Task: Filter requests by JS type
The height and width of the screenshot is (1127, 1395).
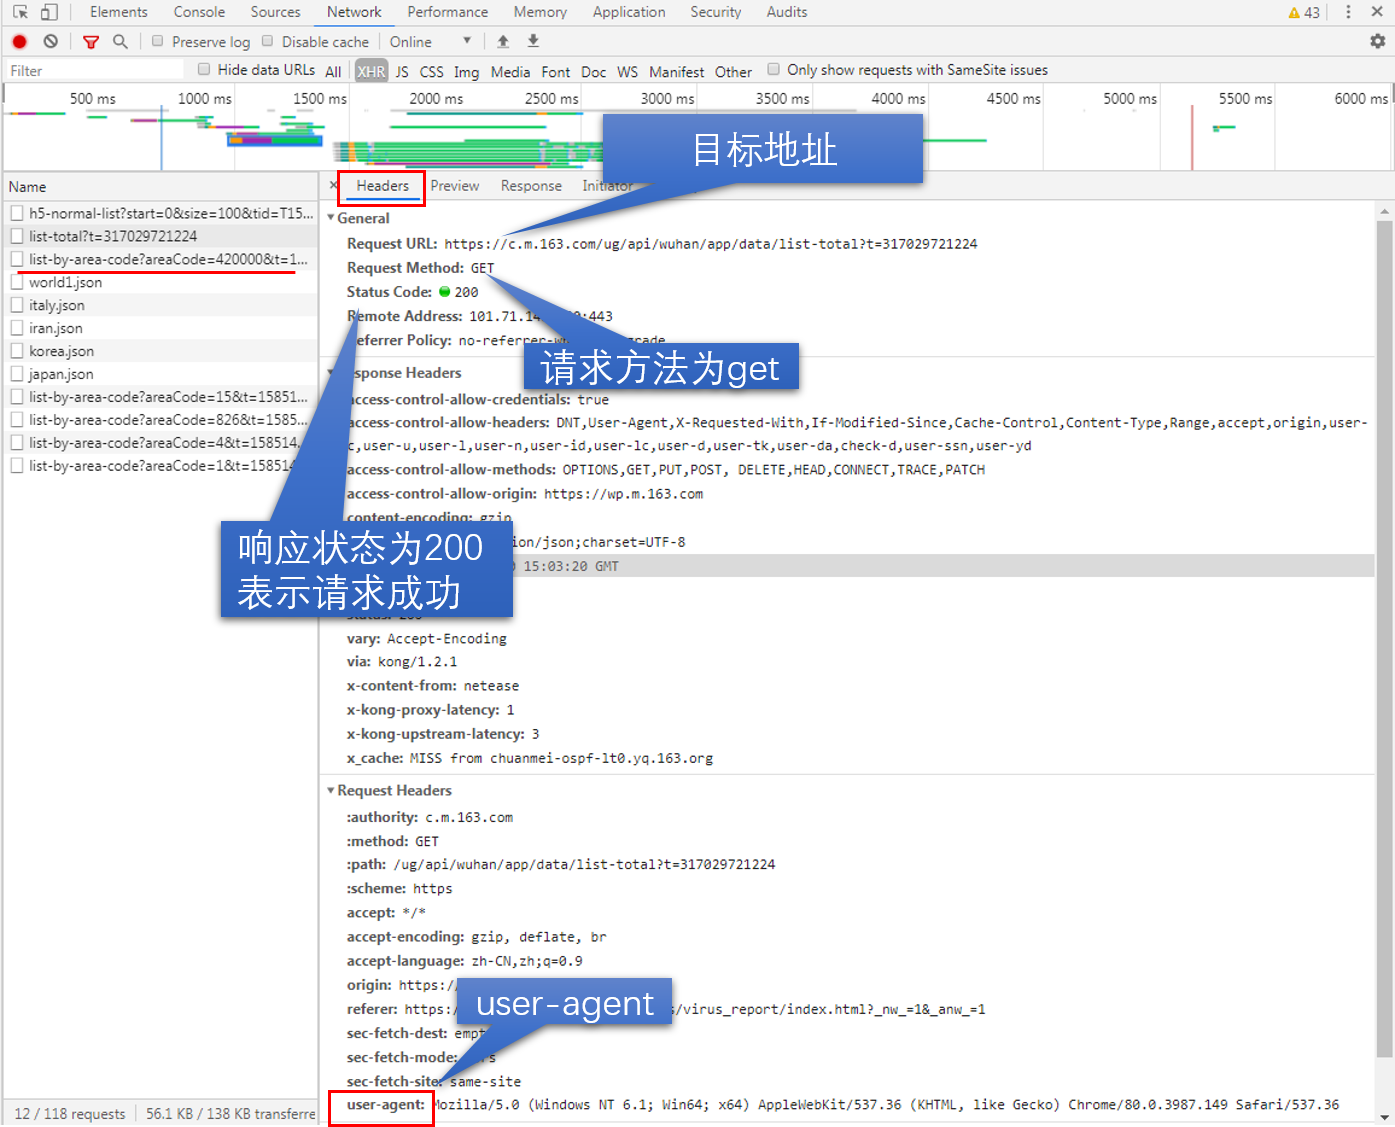Action: 402,71
